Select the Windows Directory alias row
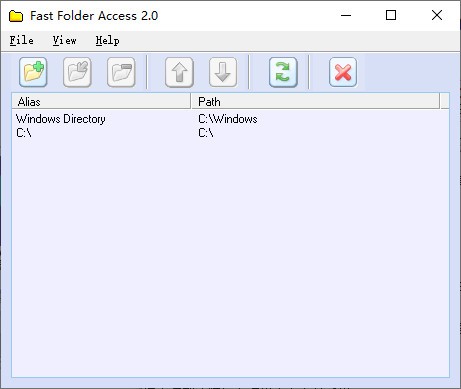The image size is (461, 389). point(61,119)
